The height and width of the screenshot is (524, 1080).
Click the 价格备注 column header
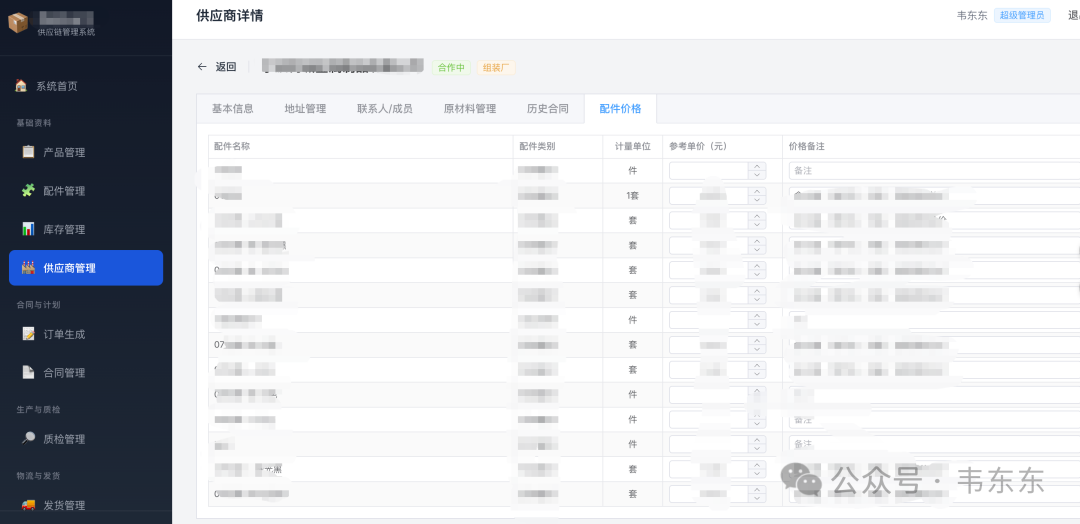(807, 147)
